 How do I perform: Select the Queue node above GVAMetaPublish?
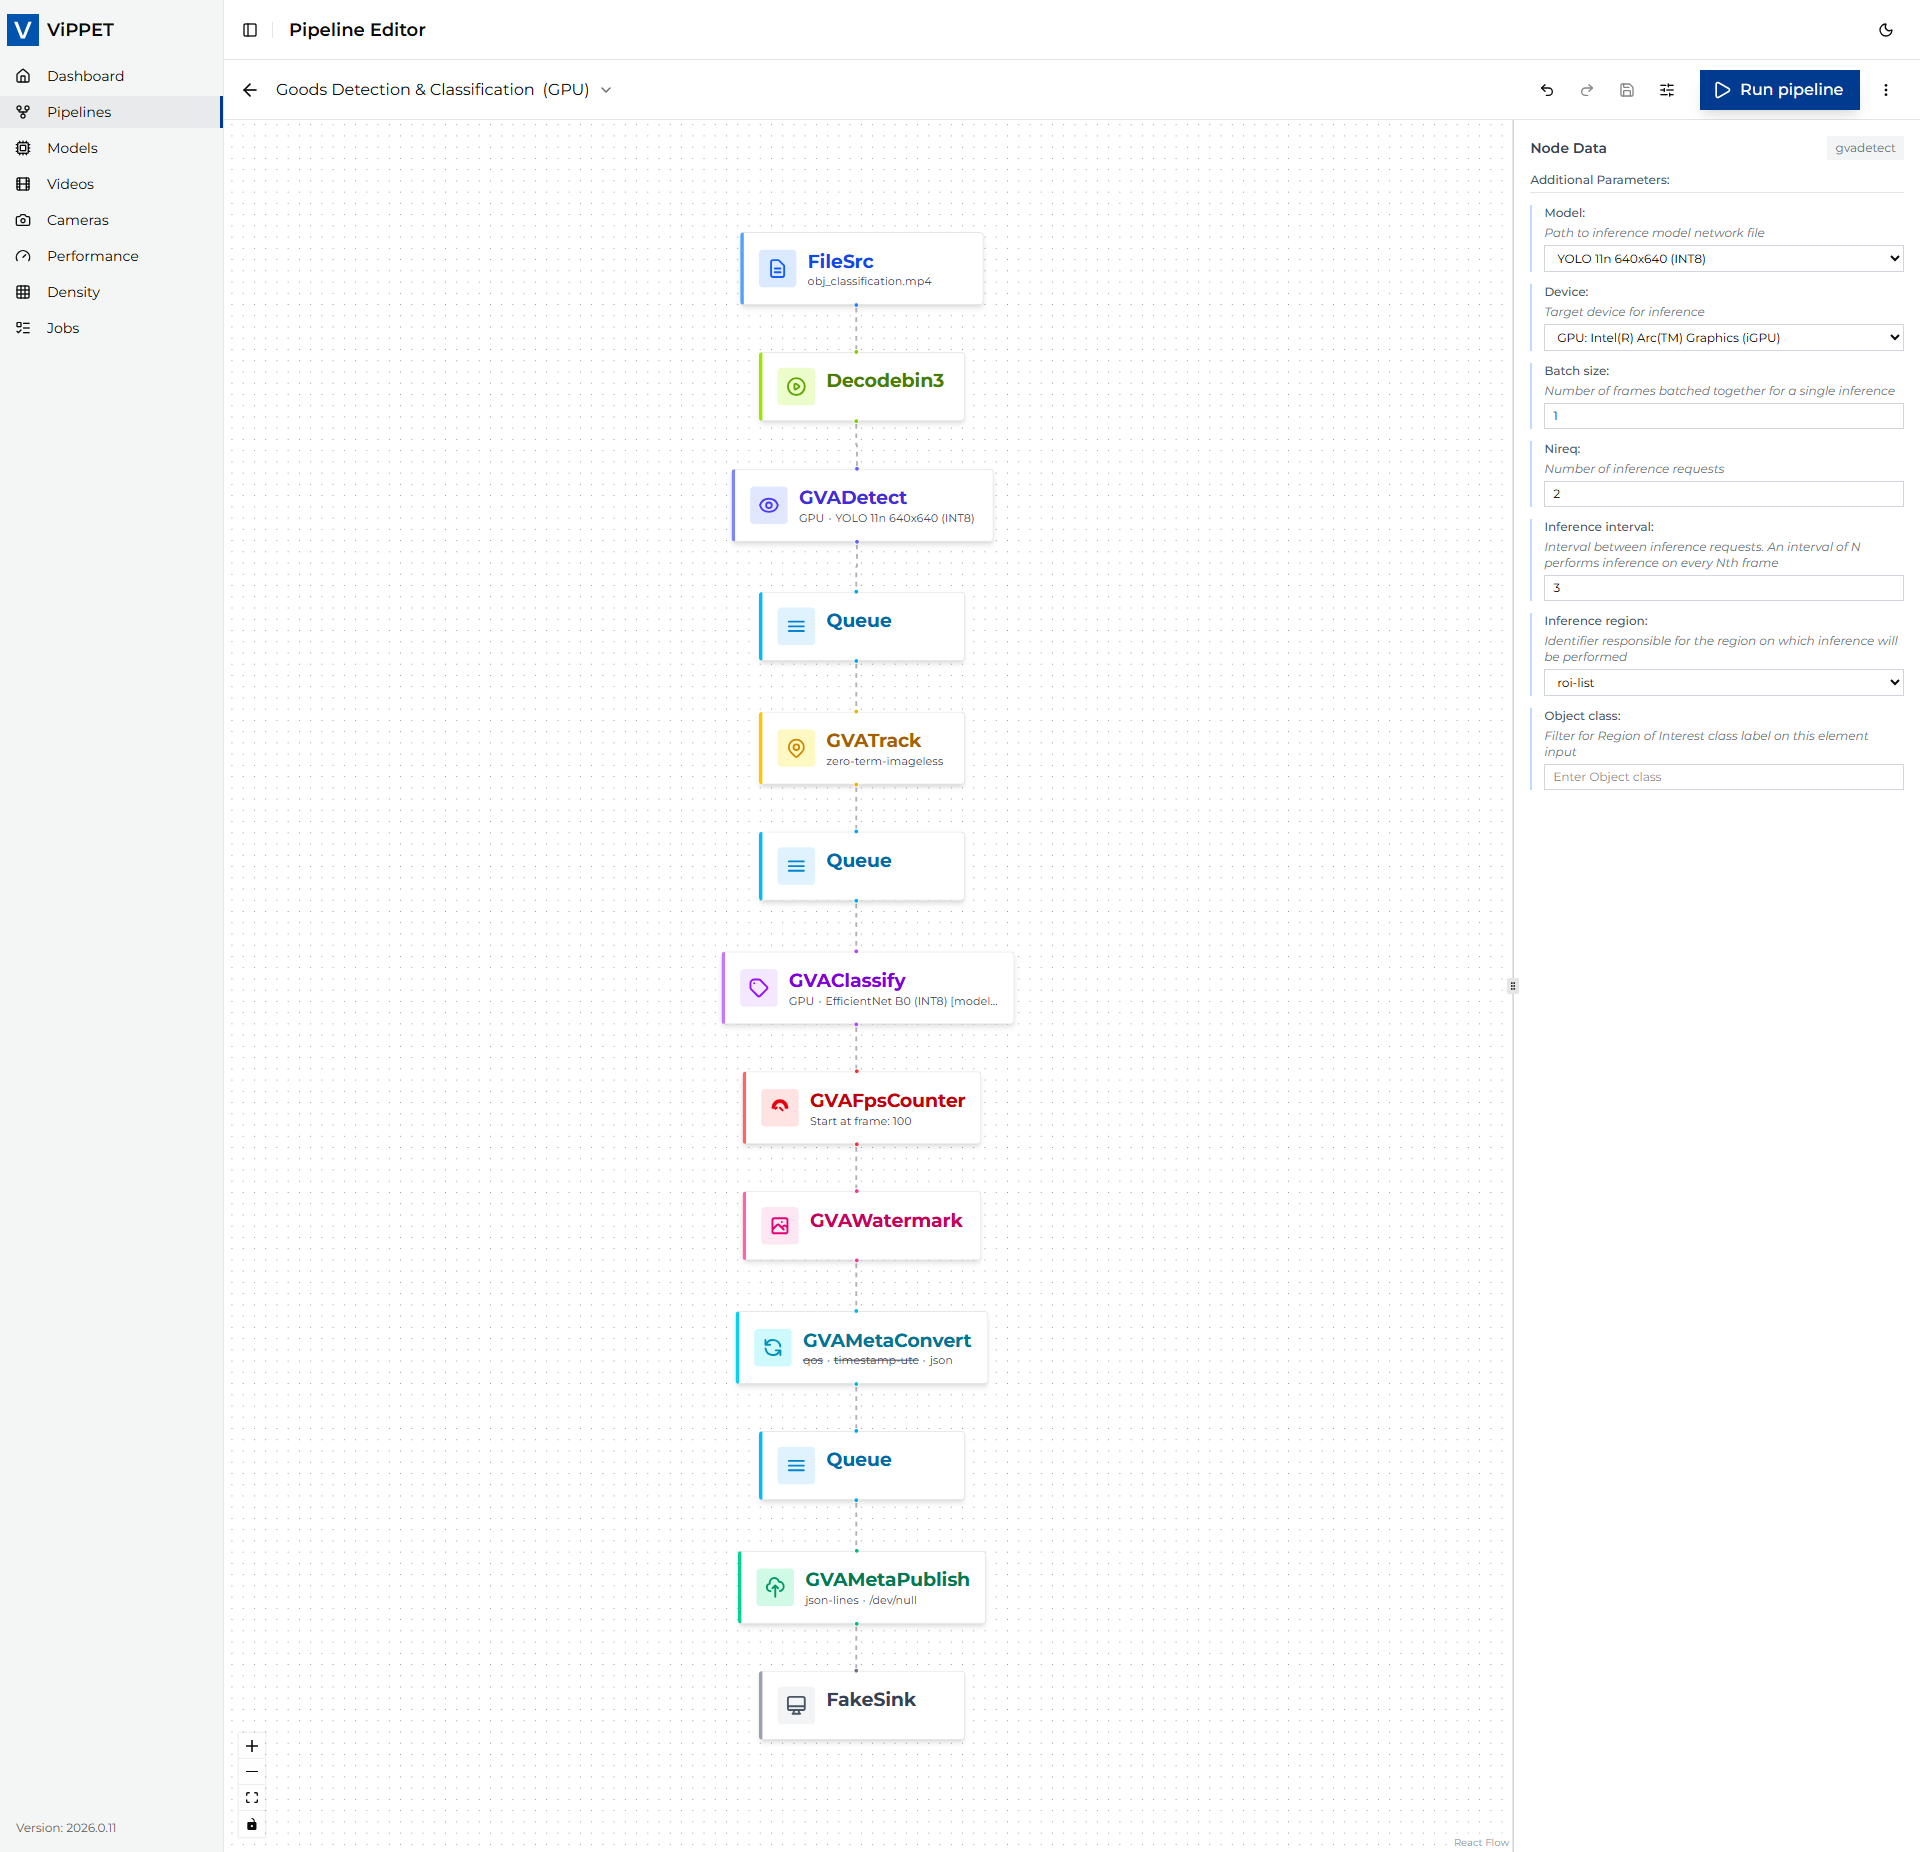862,1466
